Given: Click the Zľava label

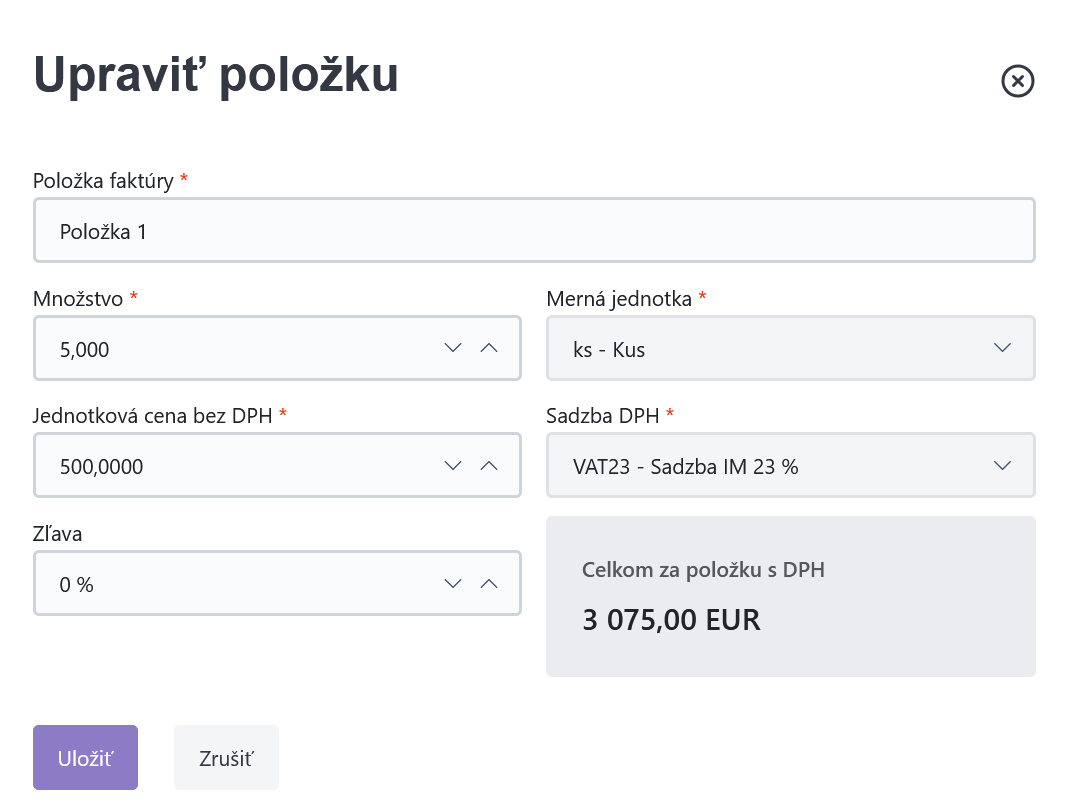Looking at the screenshot, I should 57,534.
